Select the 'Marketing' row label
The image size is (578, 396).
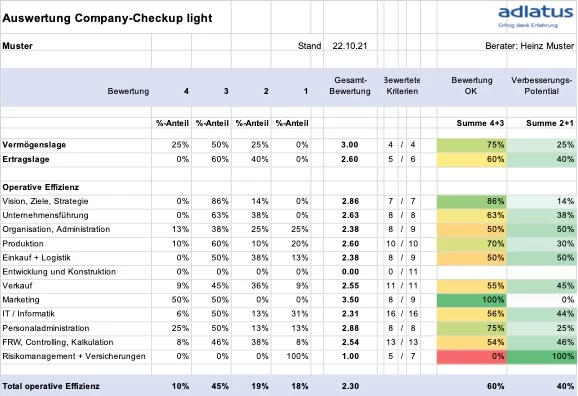click(21, 300)
